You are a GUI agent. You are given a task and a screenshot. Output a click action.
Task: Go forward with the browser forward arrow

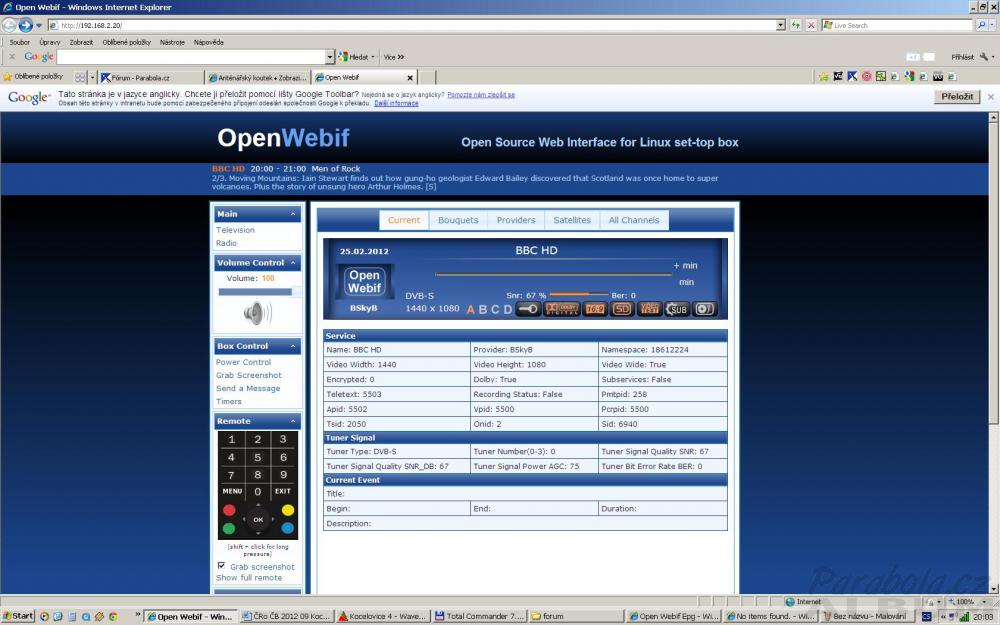point(26,26)
